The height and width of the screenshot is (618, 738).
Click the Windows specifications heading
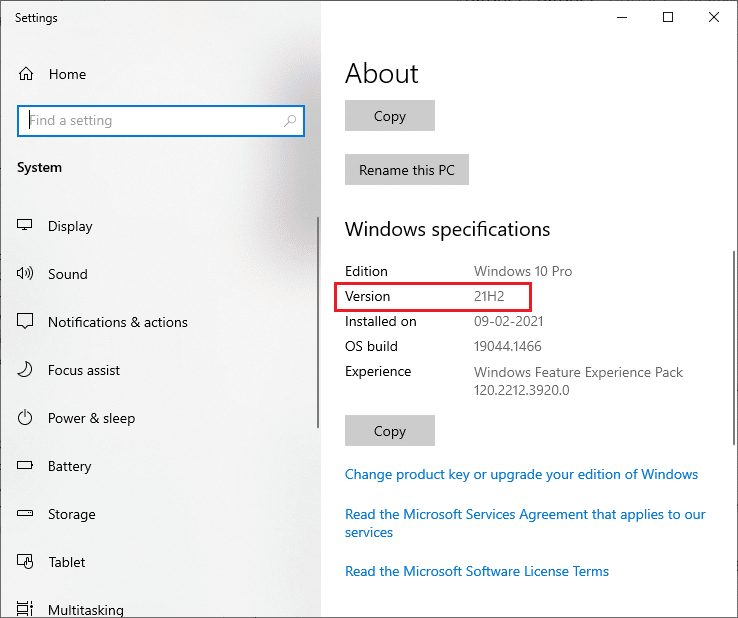click(448, 229)
